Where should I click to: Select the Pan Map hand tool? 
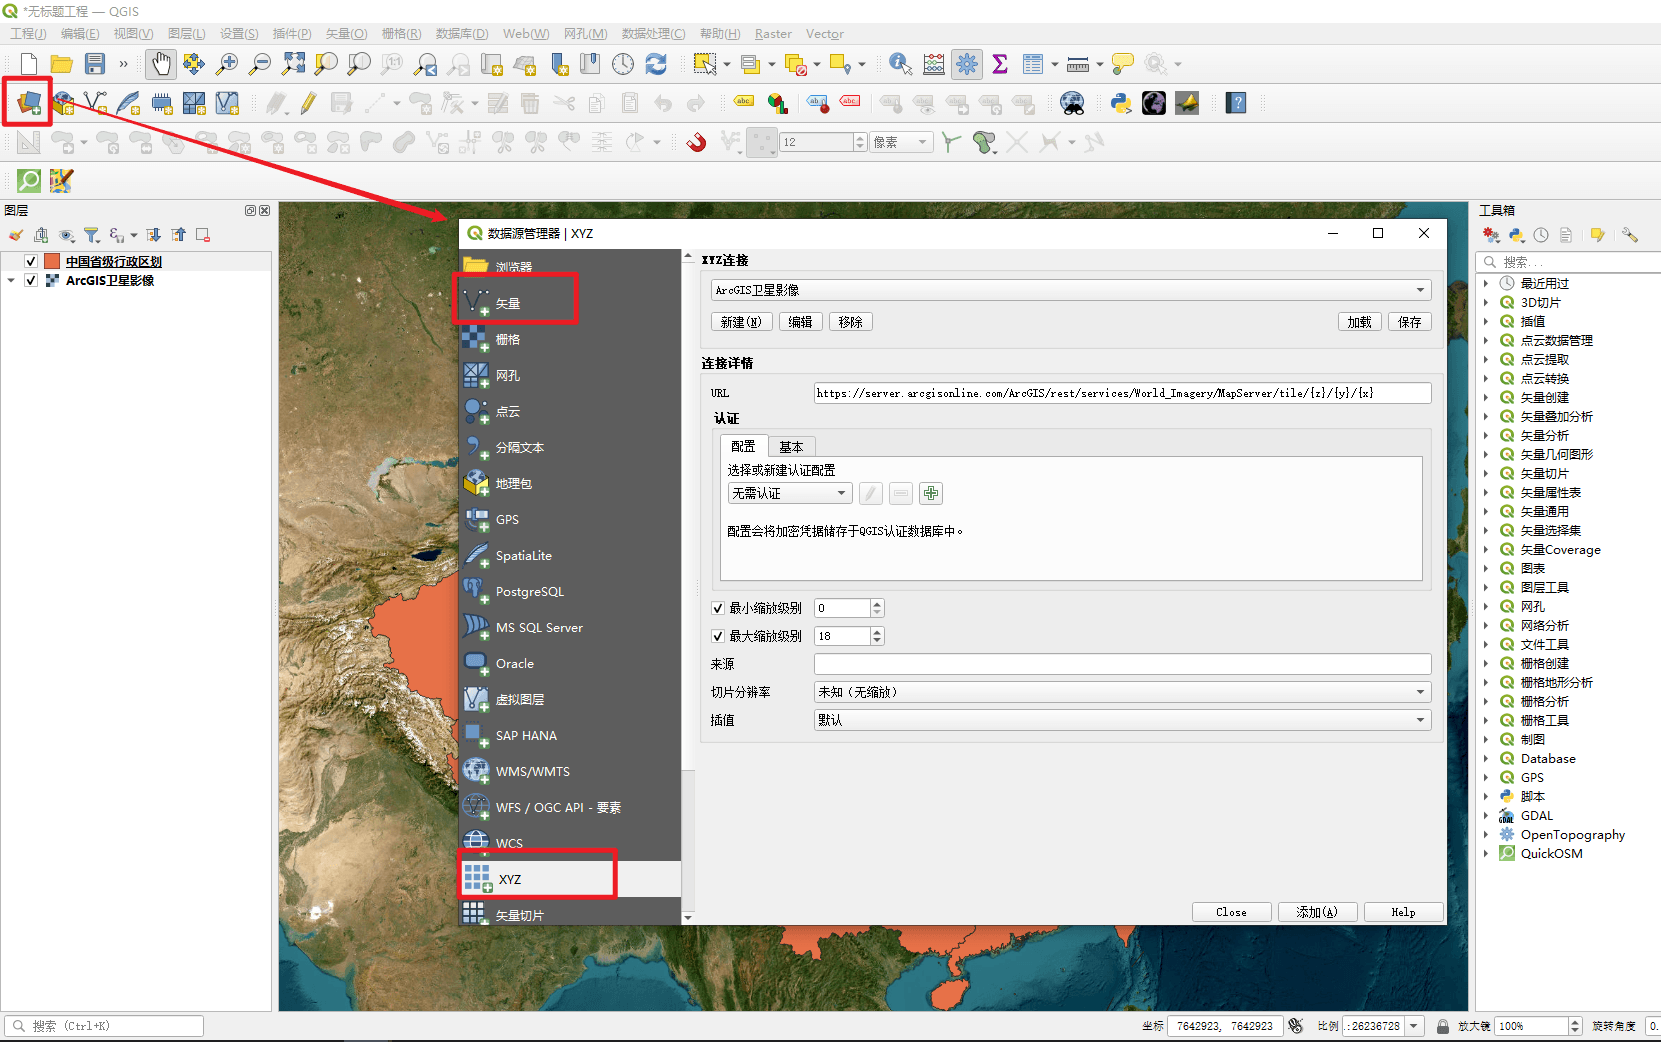(x=160, y=64)
